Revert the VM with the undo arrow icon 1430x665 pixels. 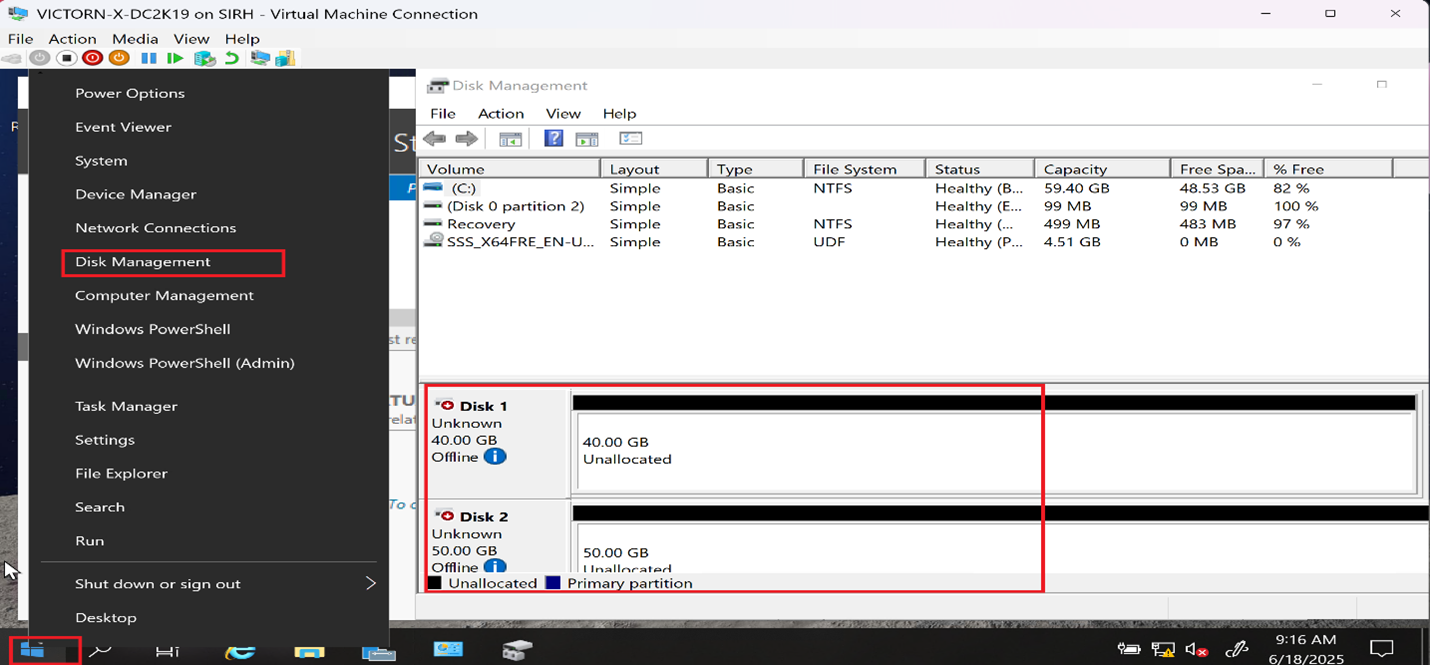pyautogui.click(x=231, y=57)
